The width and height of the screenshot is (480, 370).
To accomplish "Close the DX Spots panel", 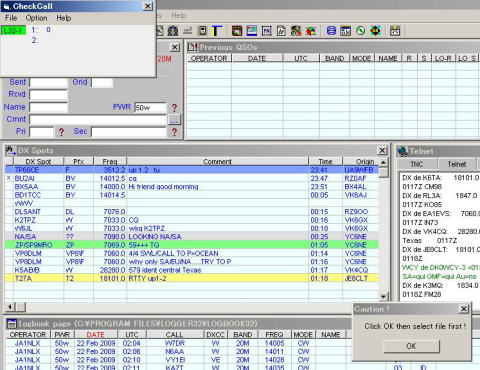I will coord(382,150).
